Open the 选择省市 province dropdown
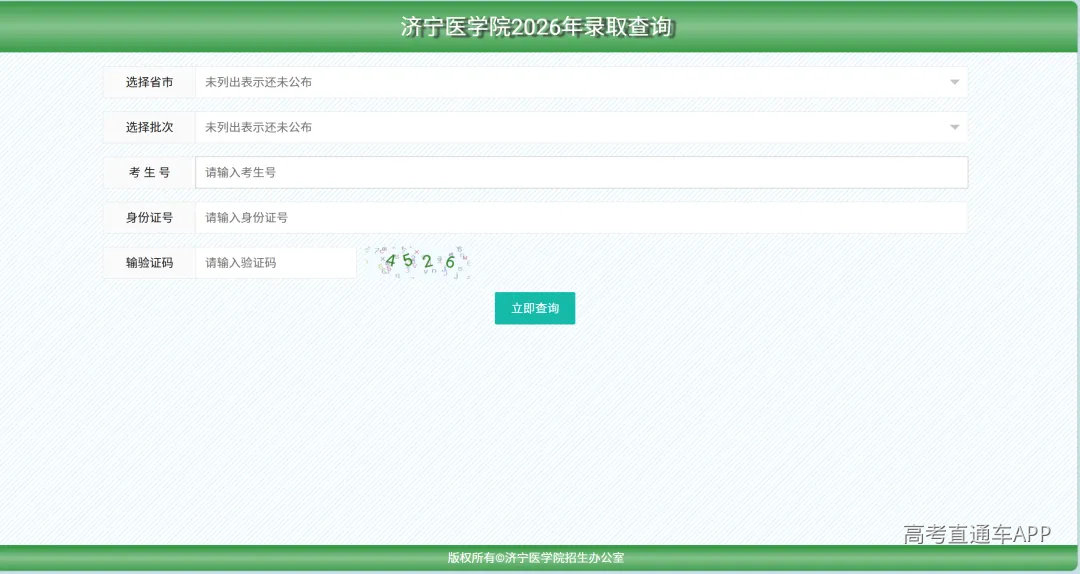The width and height of the screenshot is (1080, 574). (581, 82)
